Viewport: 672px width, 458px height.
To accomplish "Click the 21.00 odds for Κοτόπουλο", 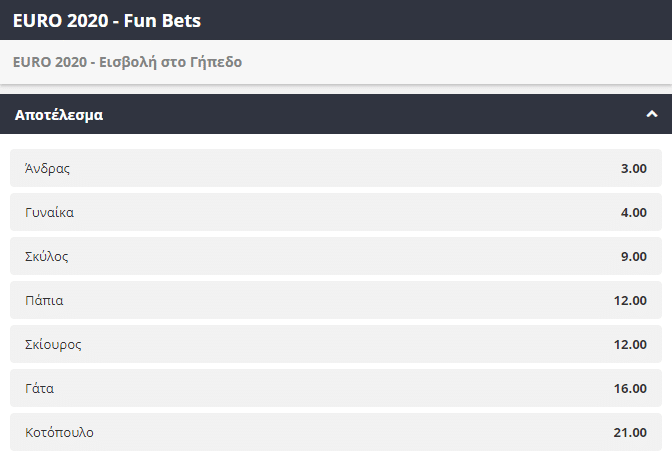I will (630, 432).
